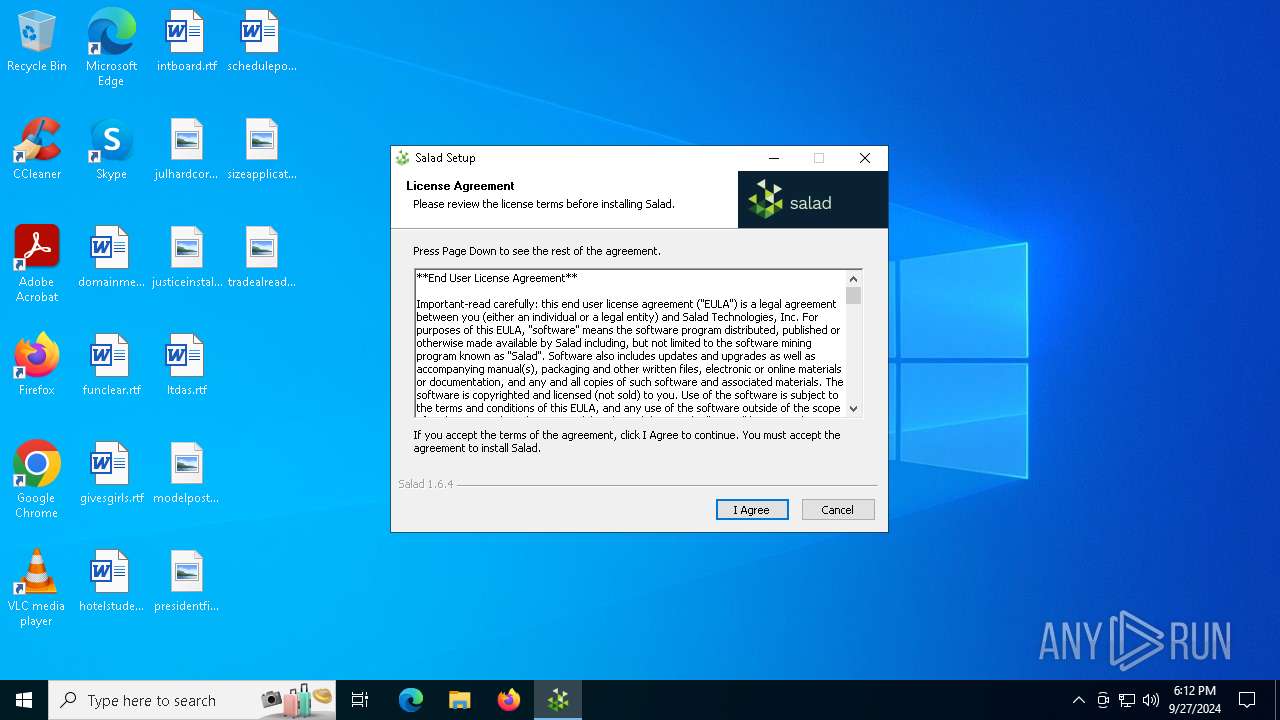Open Adobe Acrobat desktop shortcut

[37, 264]
